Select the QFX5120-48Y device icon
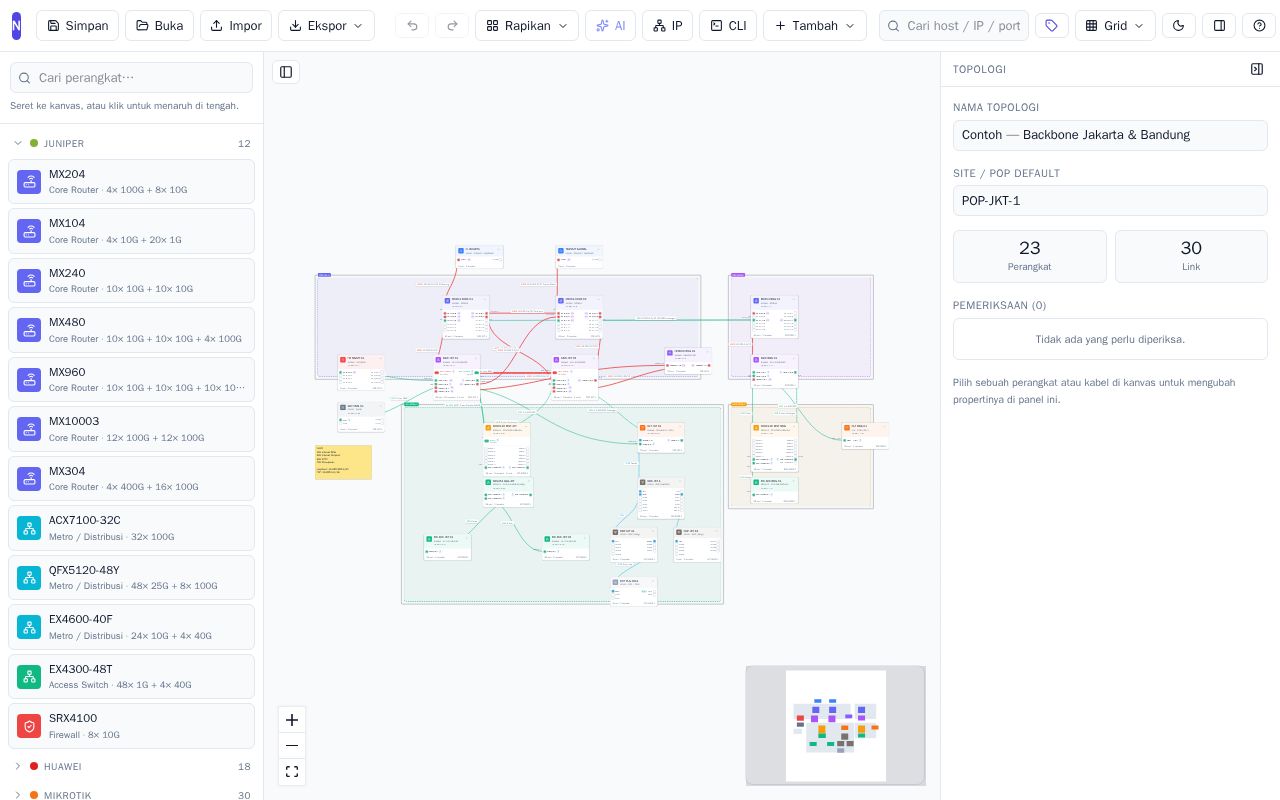The image size is (1280, 800). point(29,578)
